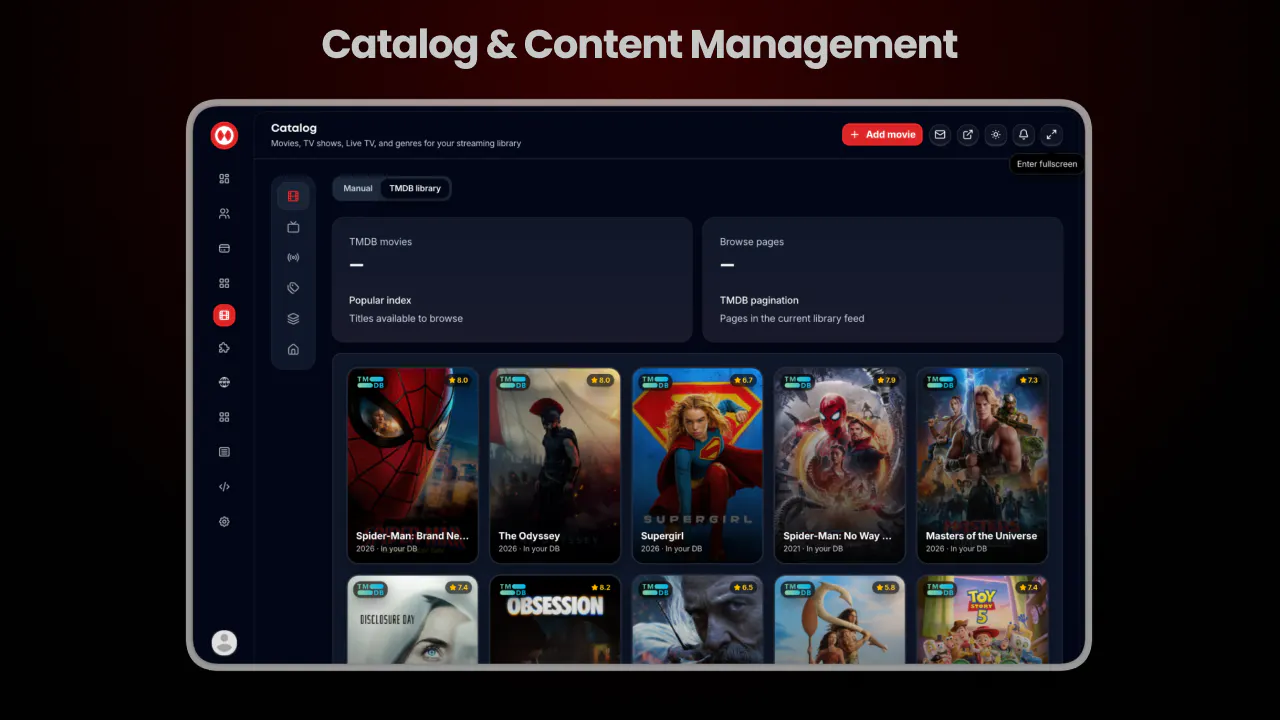Image resolution: width=1280 pixels, height=720 pixels.
Task: Click the TMDB movies stat card
Action: pyautogui.click(x=512, y=280)
